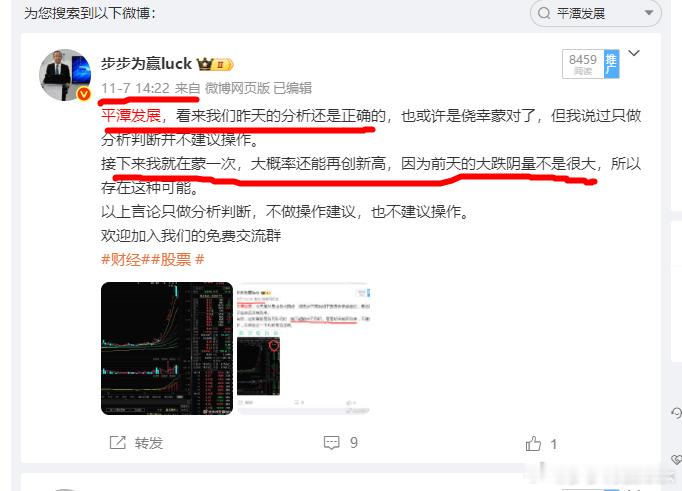
Task: Click the comment bubble icon
Action: pos(331,443)
